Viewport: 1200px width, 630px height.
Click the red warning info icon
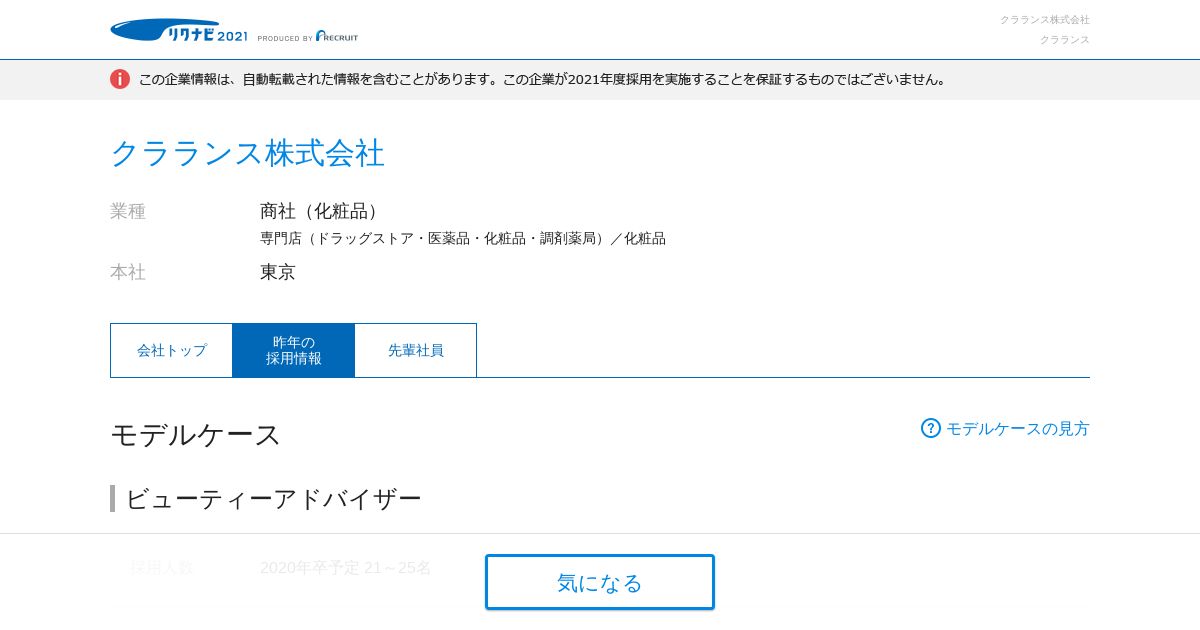click(x=120, y=79)
